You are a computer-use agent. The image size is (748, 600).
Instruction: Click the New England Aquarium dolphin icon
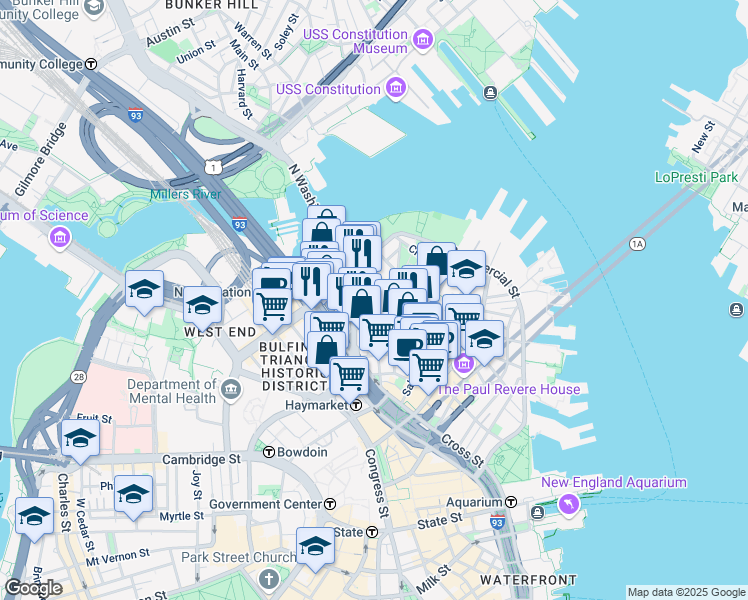(x=569, y=504)
